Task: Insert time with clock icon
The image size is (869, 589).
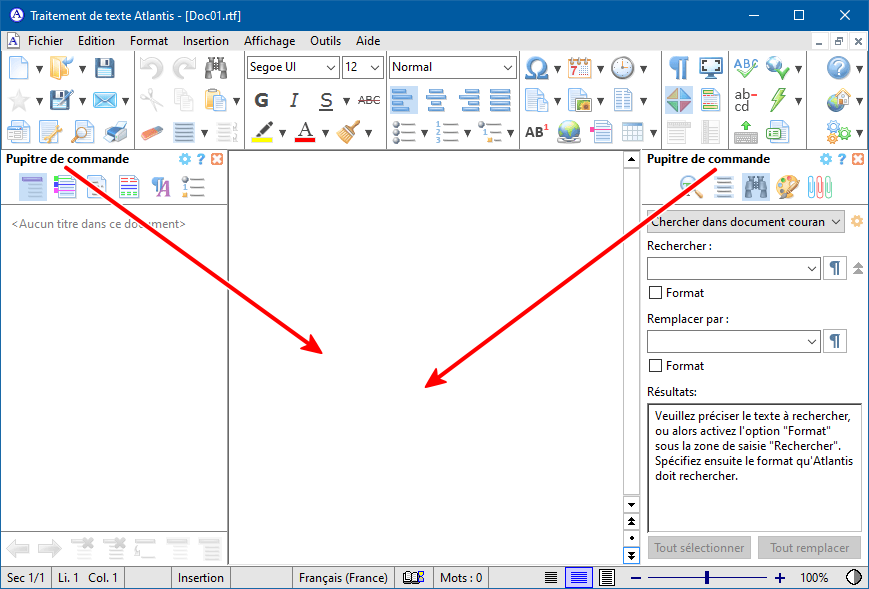Action: click(x=623, y=68)
